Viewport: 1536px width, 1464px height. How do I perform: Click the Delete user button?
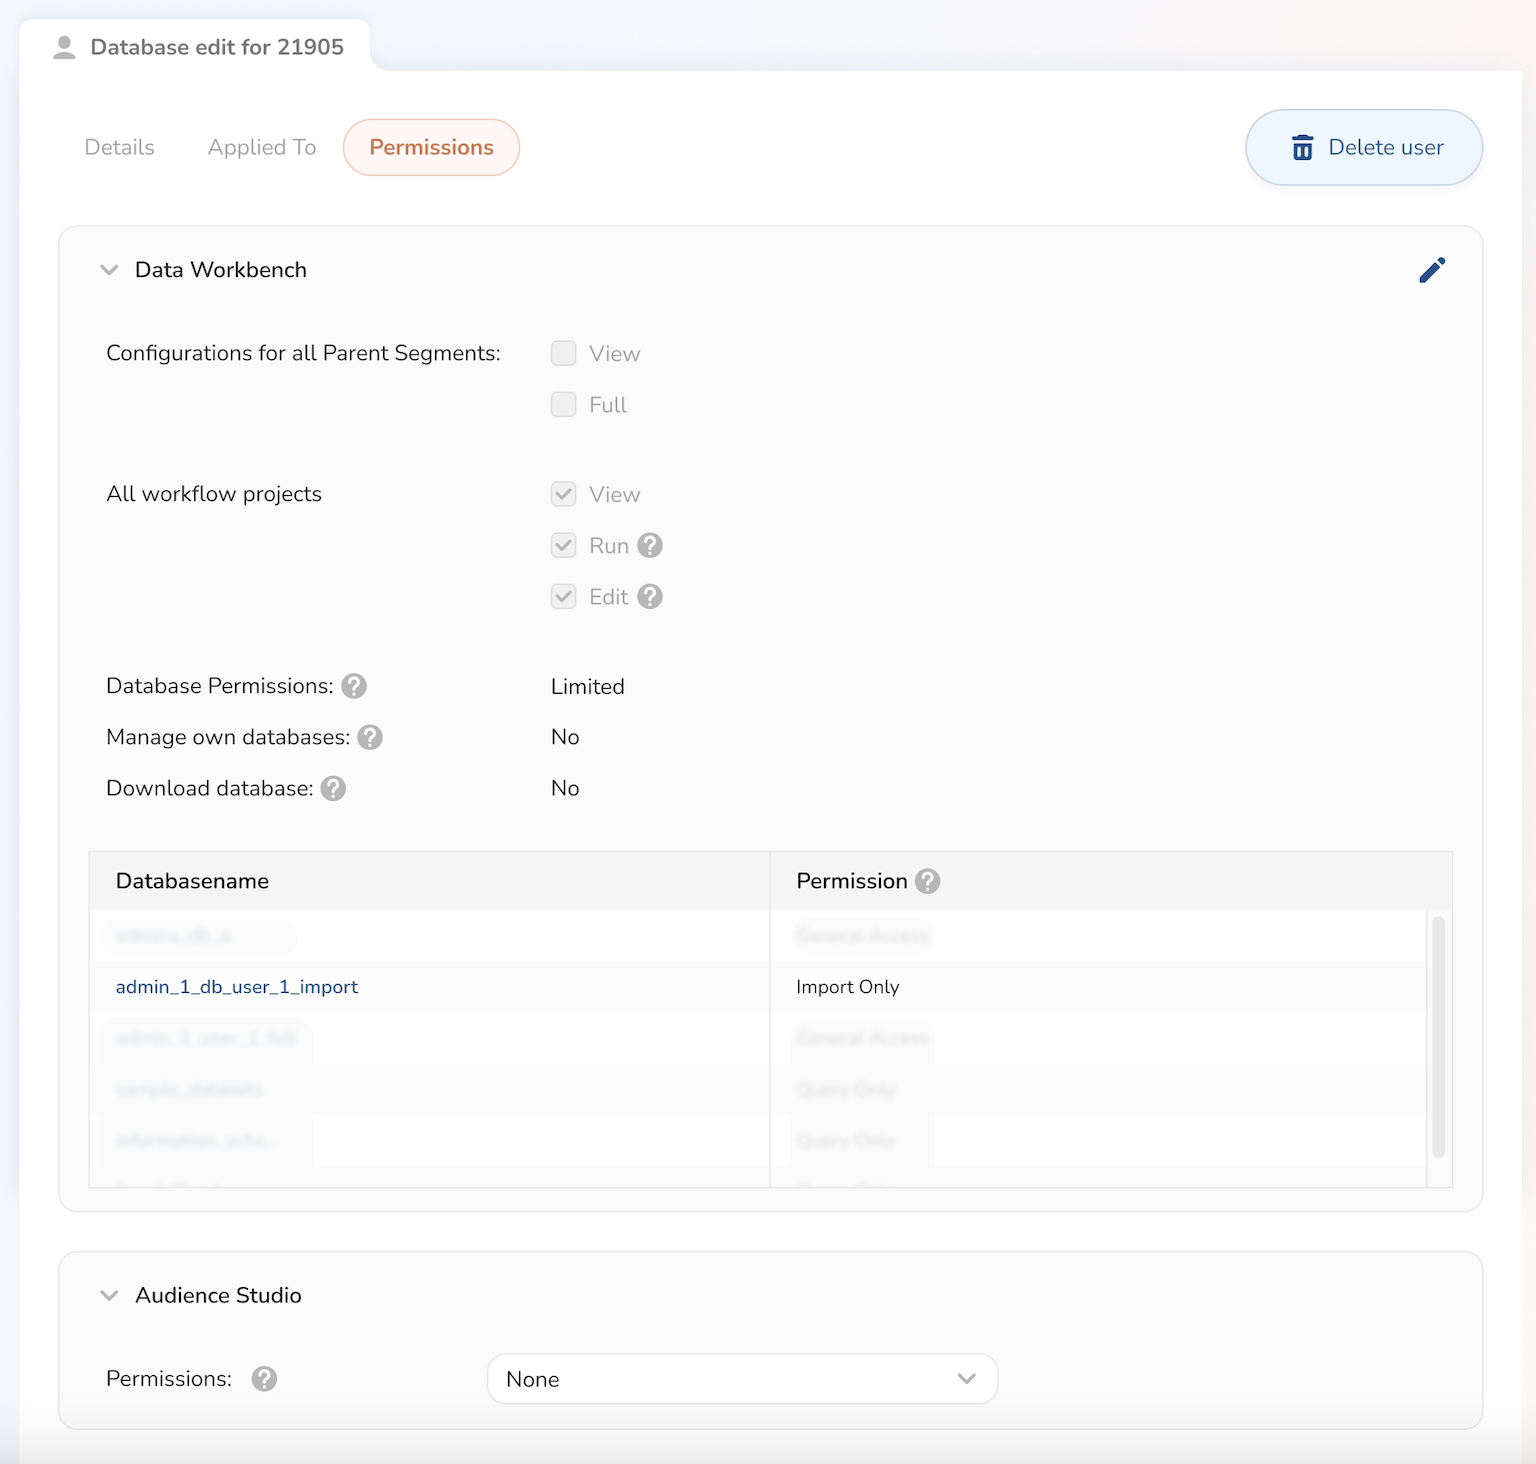[x=1364, y=147]
